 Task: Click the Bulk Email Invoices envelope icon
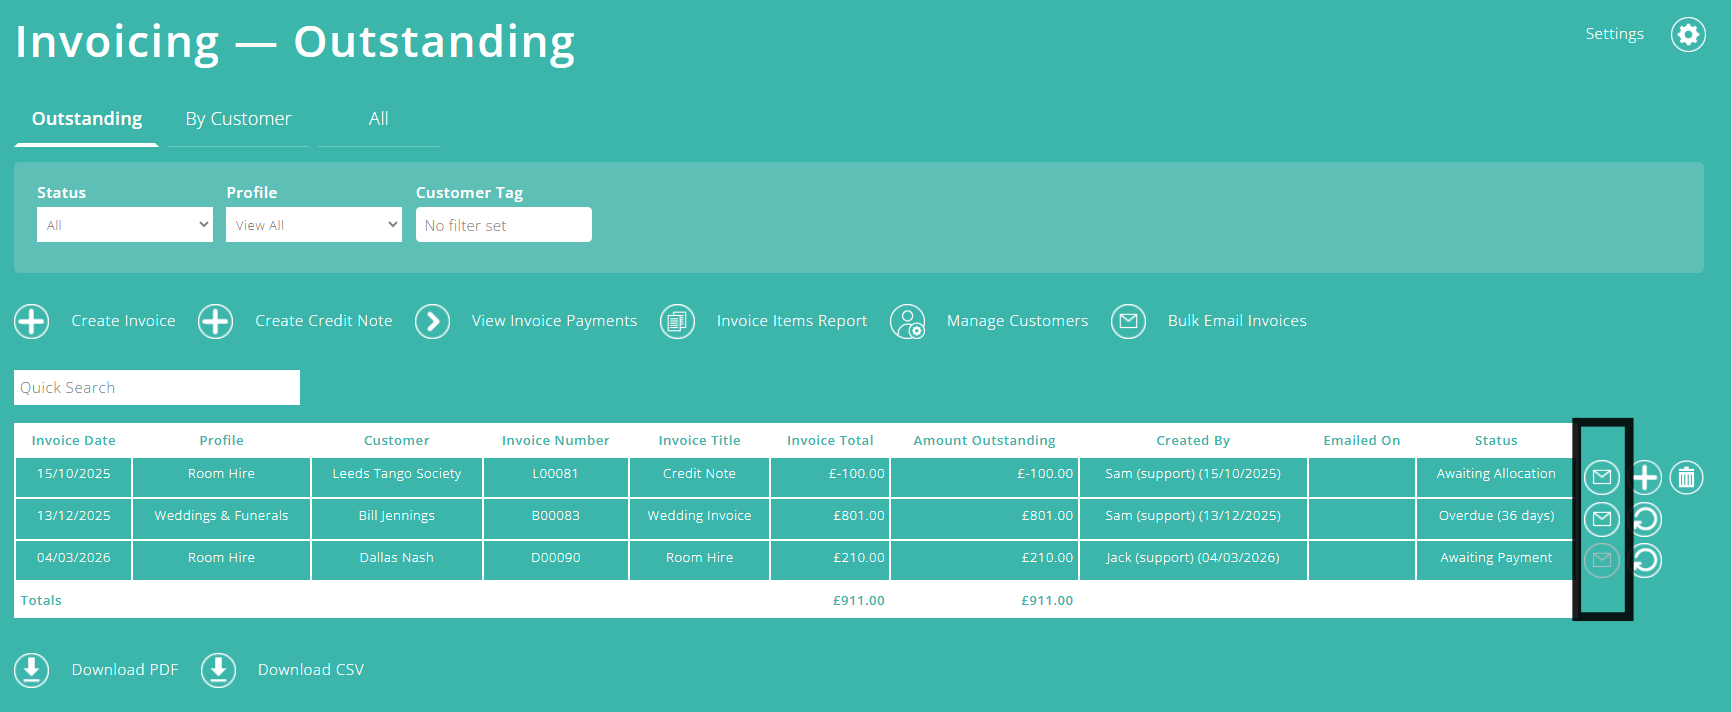(x=1128, y=321)
